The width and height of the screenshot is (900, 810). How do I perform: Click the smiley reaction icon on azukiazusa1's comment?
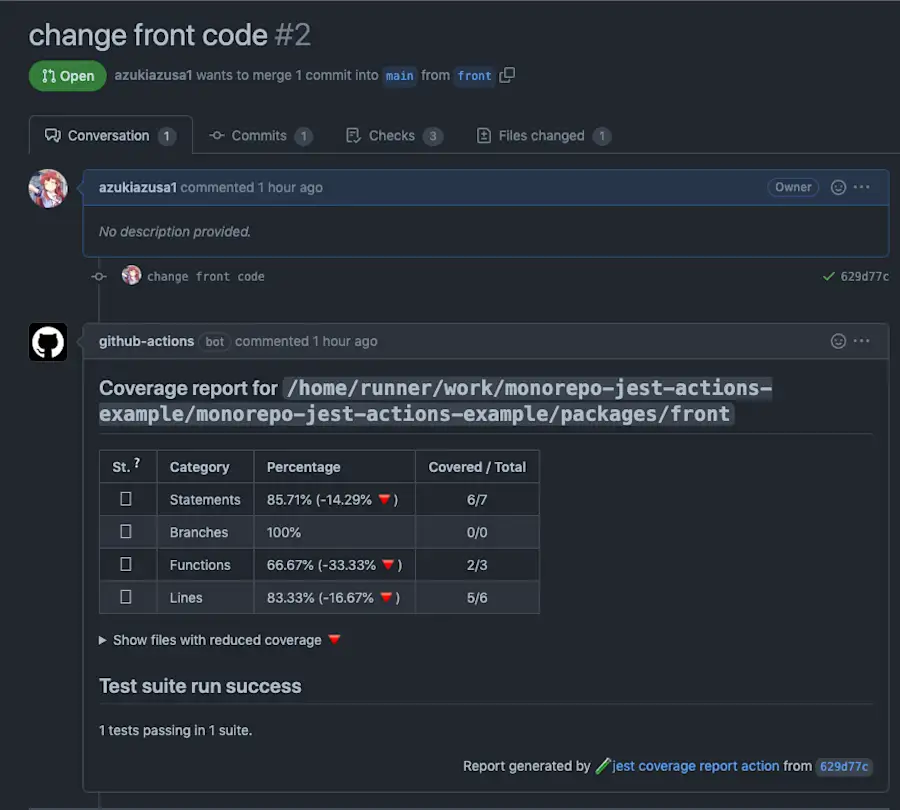[x=837, y=187]
